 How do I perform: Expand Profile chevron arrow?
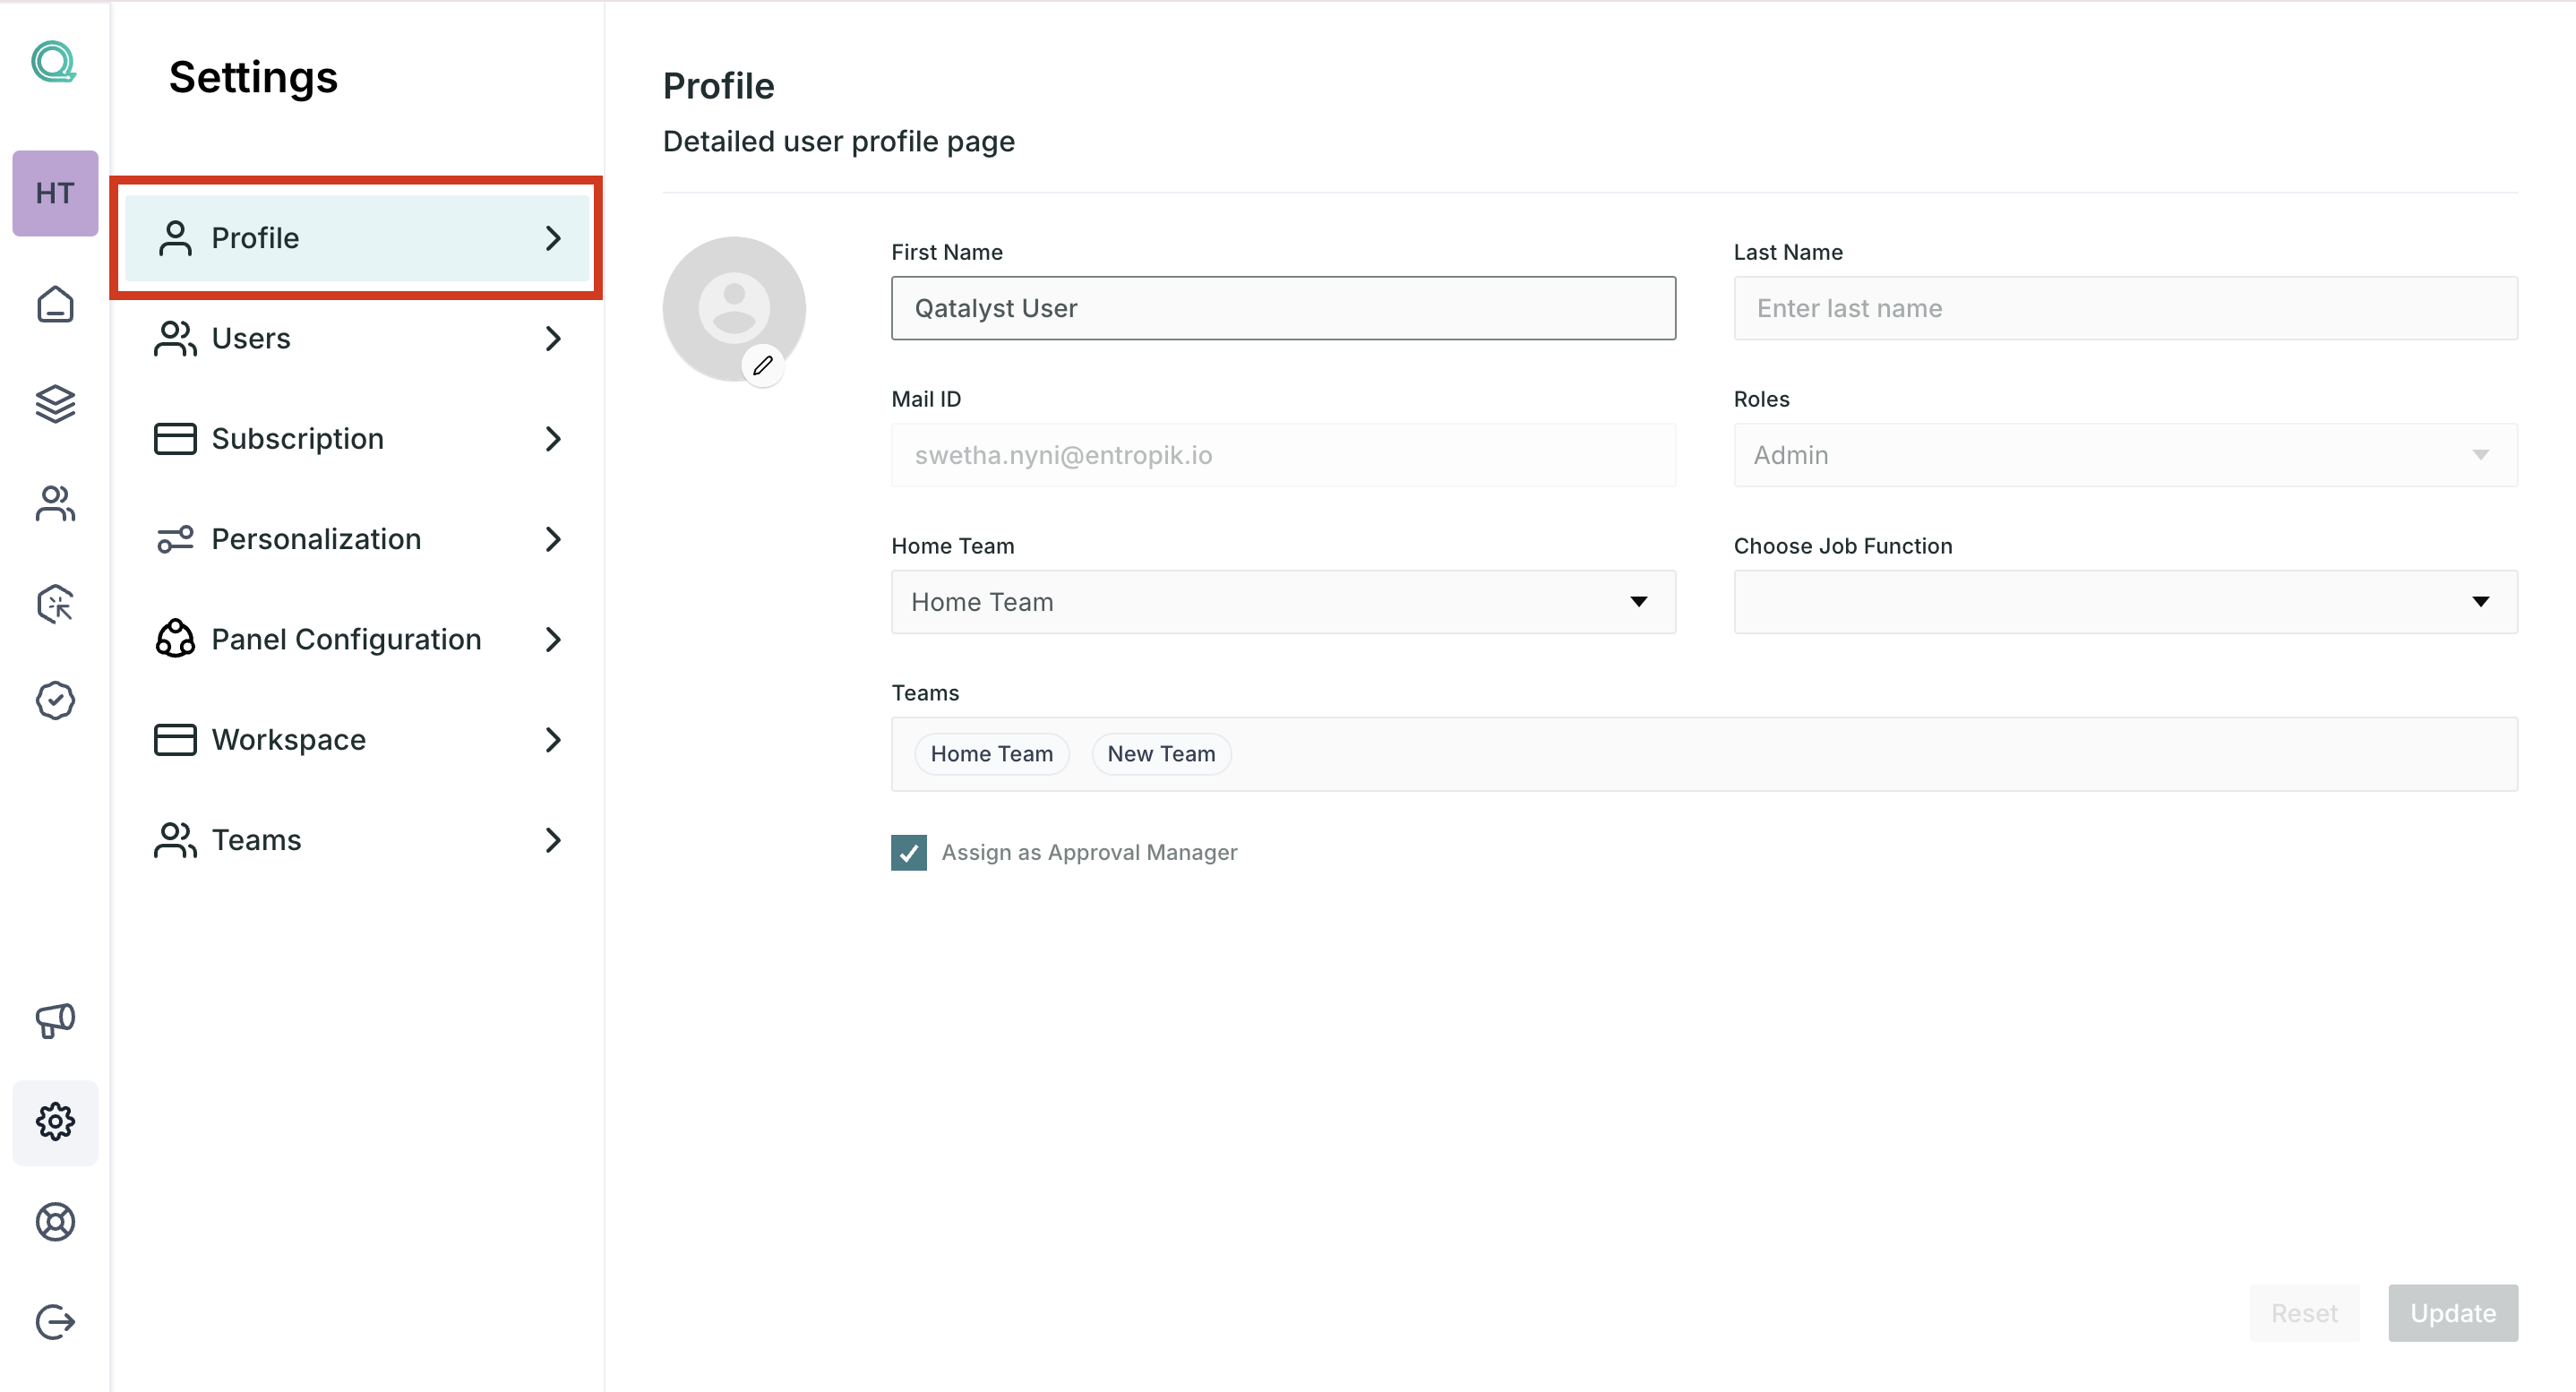[x=553, y=238]
